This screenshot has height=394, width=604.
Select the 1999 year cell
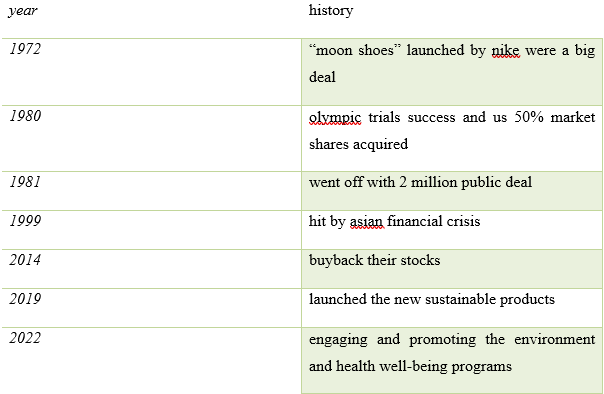(151, 230)
